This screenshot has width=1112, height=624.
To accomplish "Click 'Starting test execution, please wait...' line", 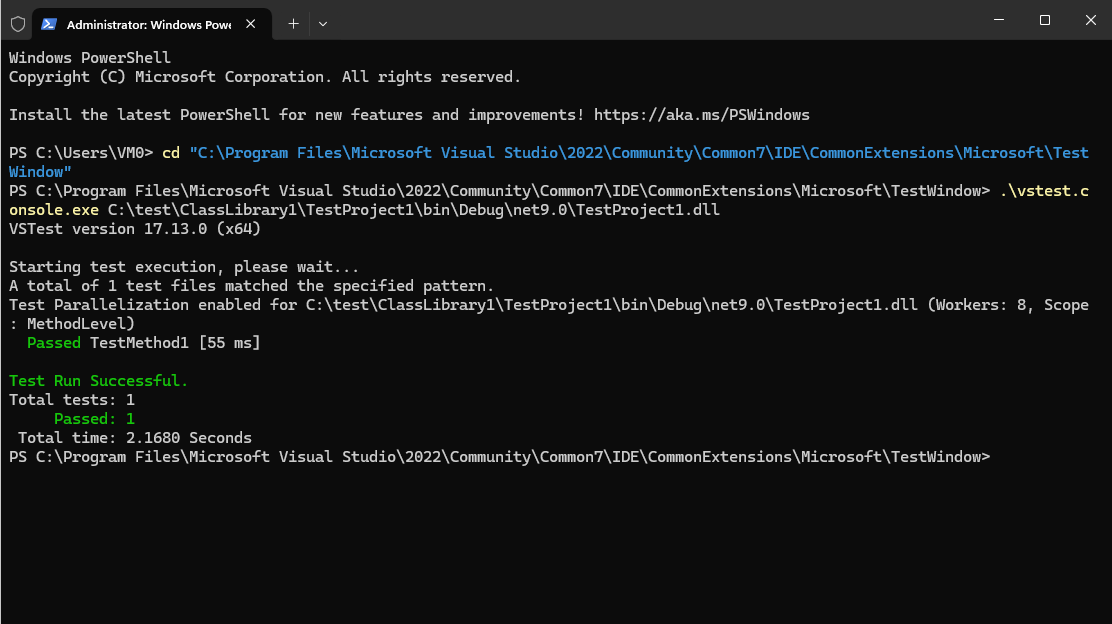I will pos(184,267).
